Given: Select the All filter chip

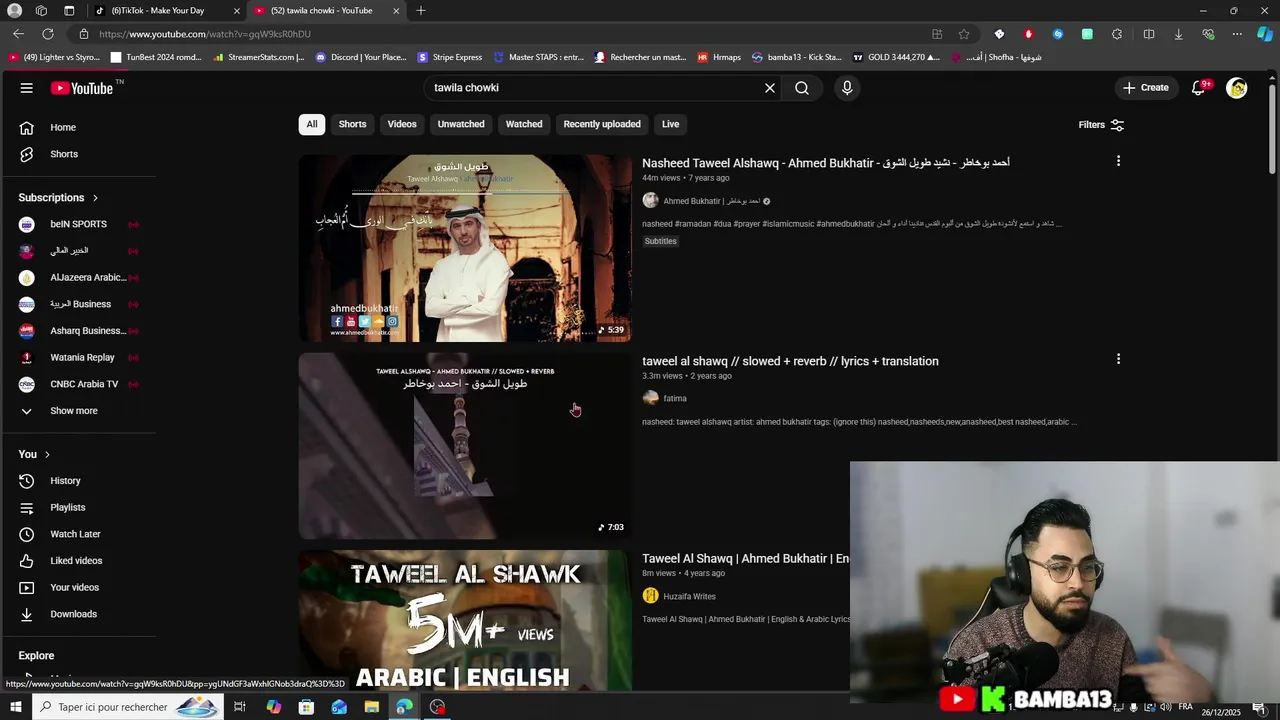Looking at the screenshot, I should (312, 124).
